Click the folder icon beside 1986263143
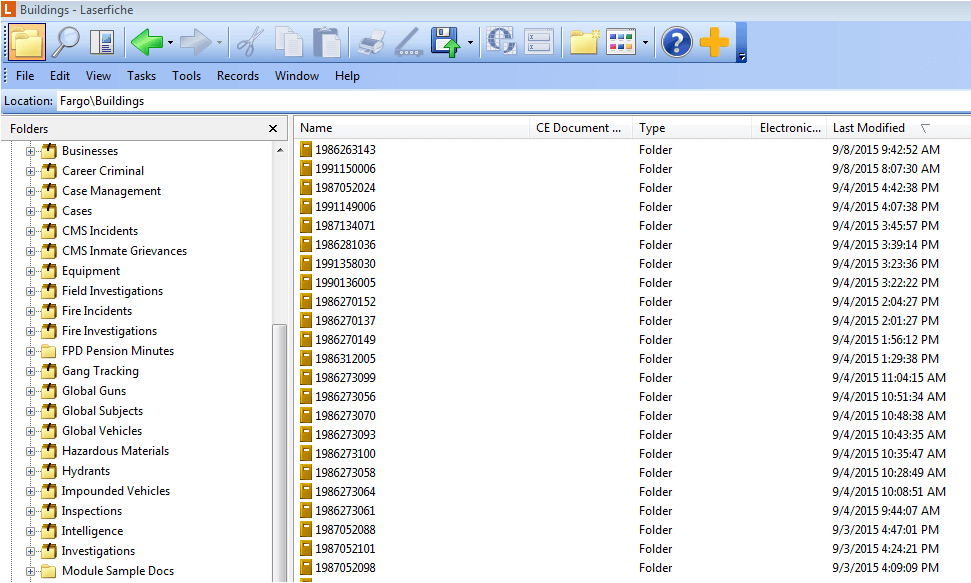The height and width of the screenshot is (583, 971). [x=306, y=149]
